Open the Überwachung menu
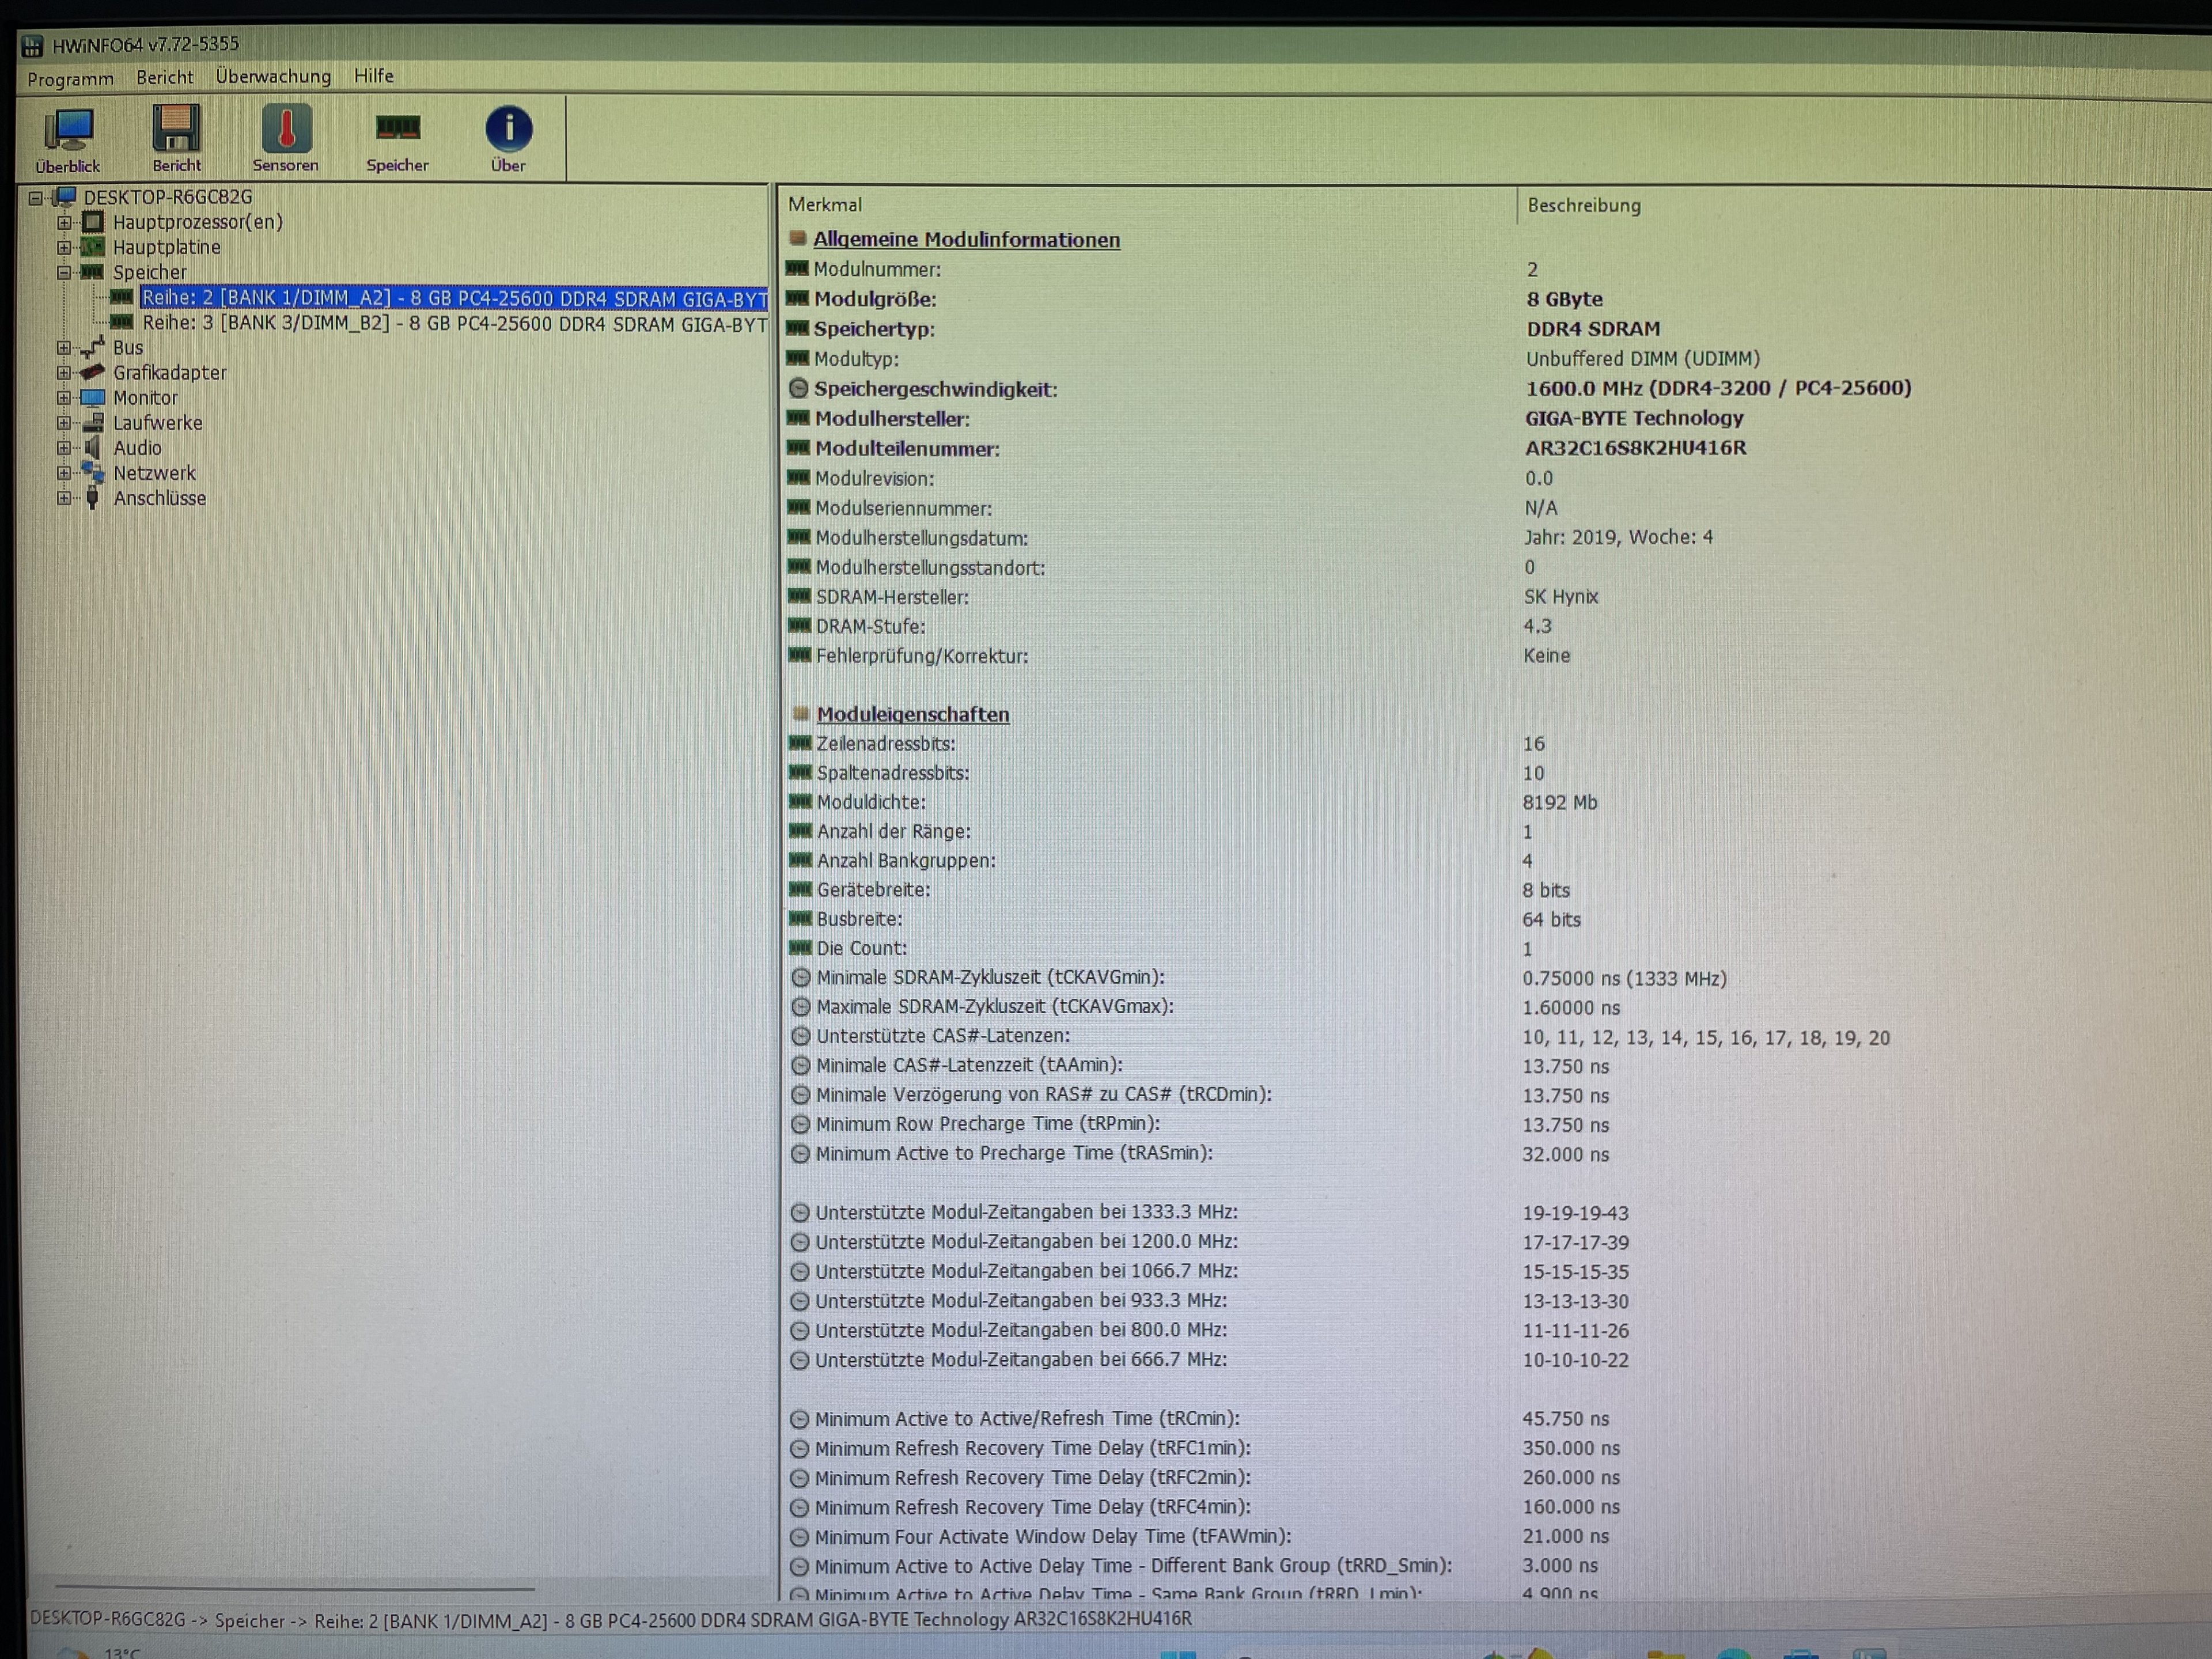This screenshot has height=1659, width=2212. pos(273,77)
